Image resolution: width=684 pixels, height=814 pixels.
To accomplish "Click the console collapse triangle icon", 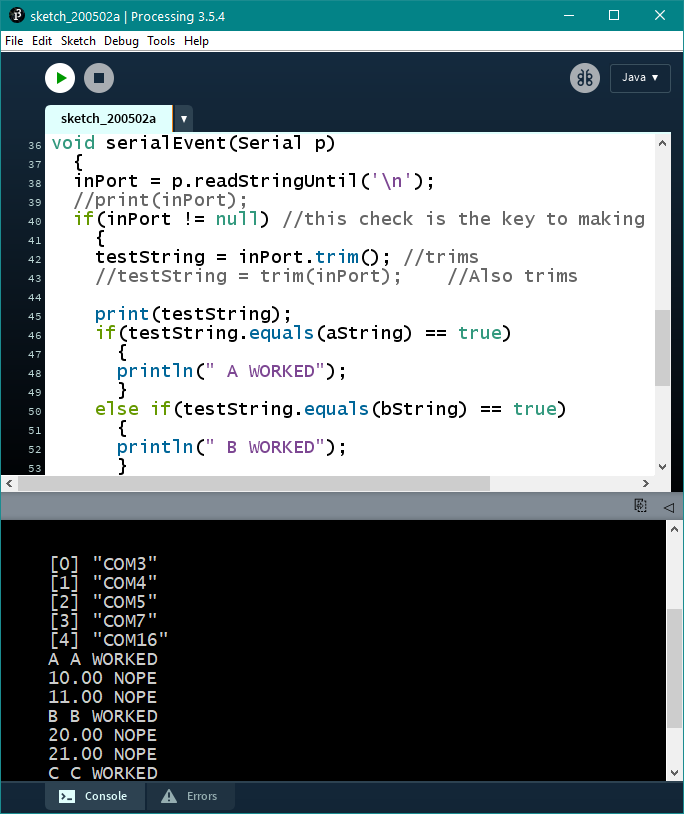I will coord(668,507).
